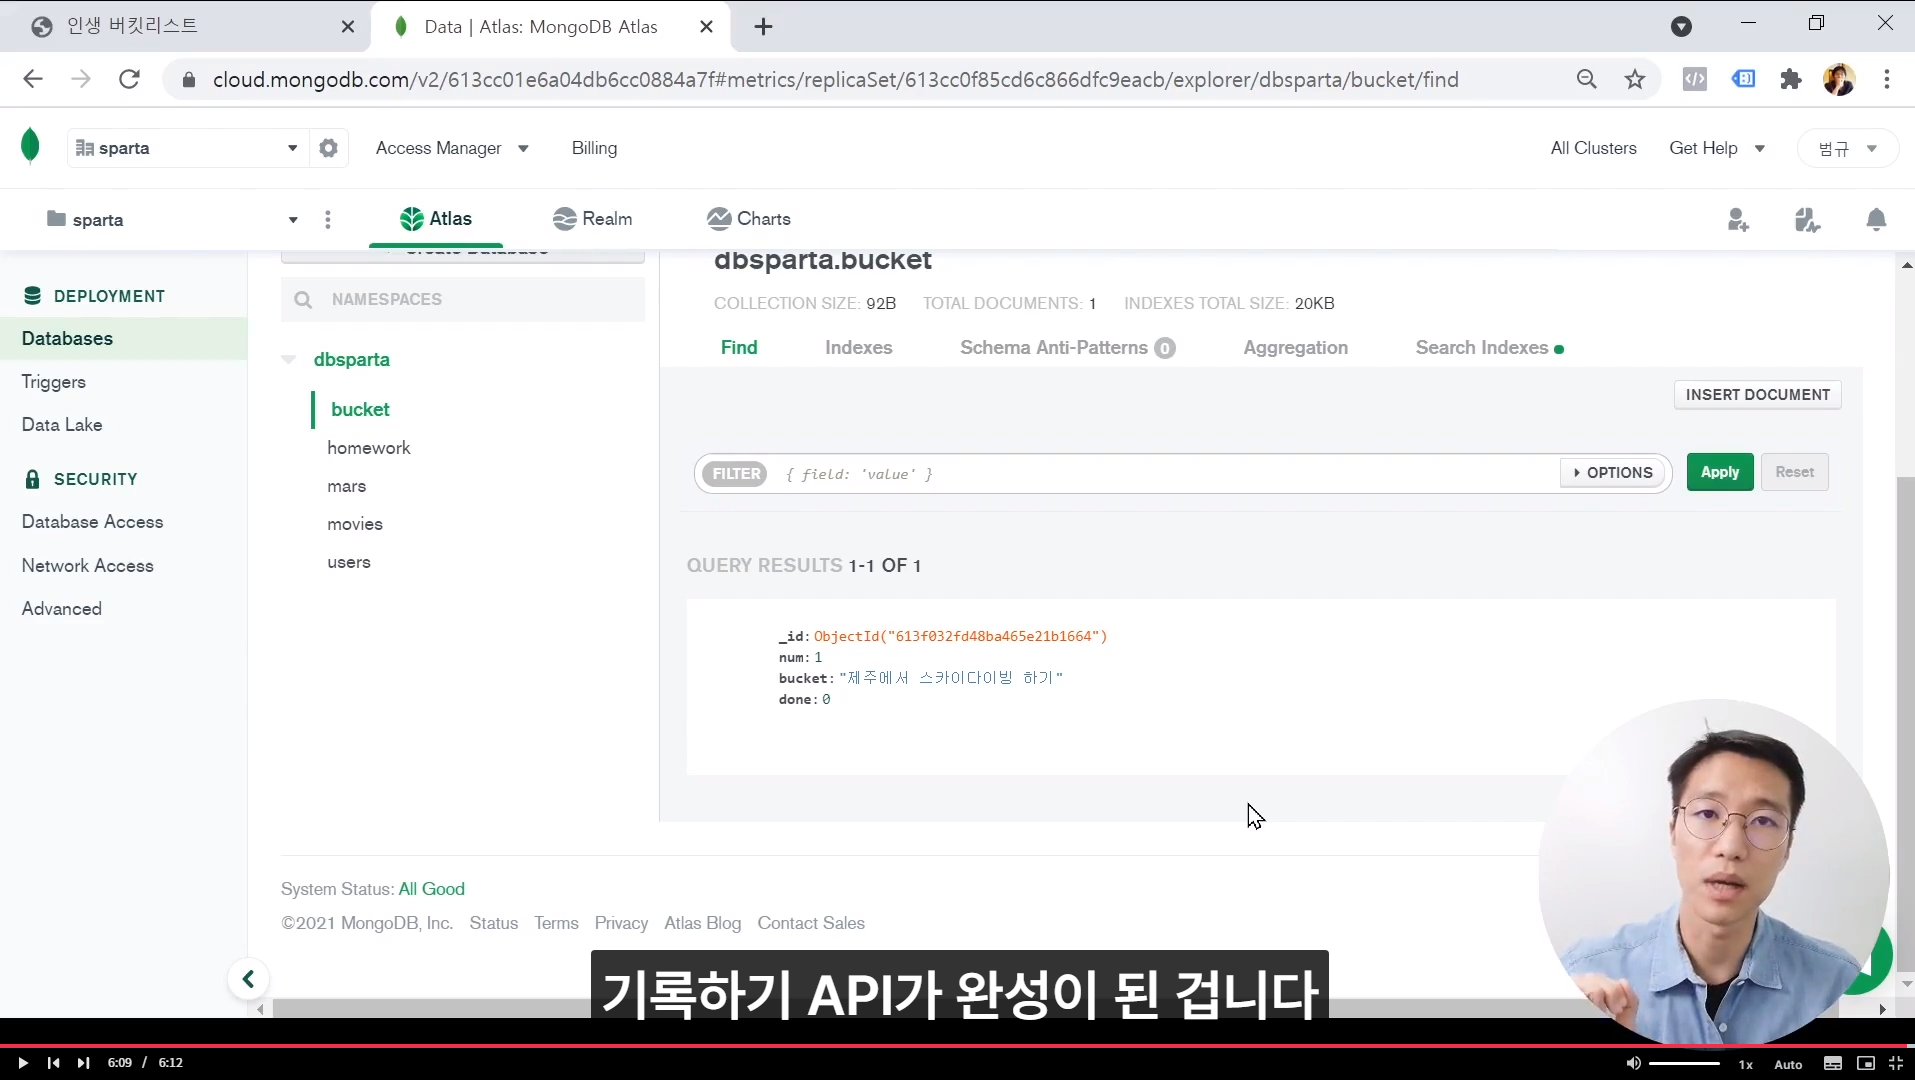
Task: Open 범규 user account dropdown
Action: [1847, 148]
